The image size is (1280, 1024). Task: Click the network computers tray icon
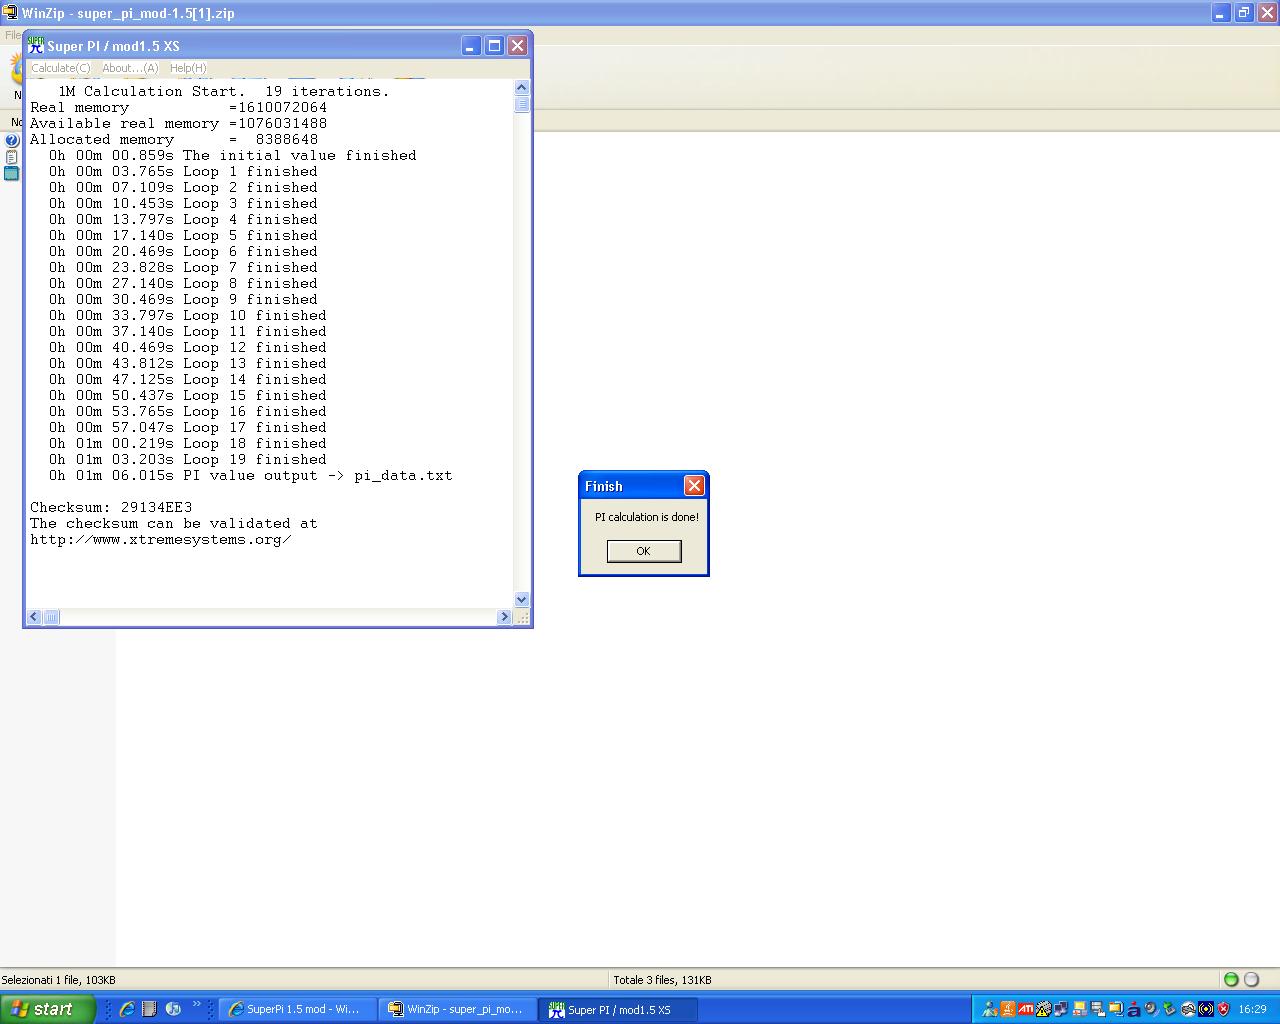1062,1009
